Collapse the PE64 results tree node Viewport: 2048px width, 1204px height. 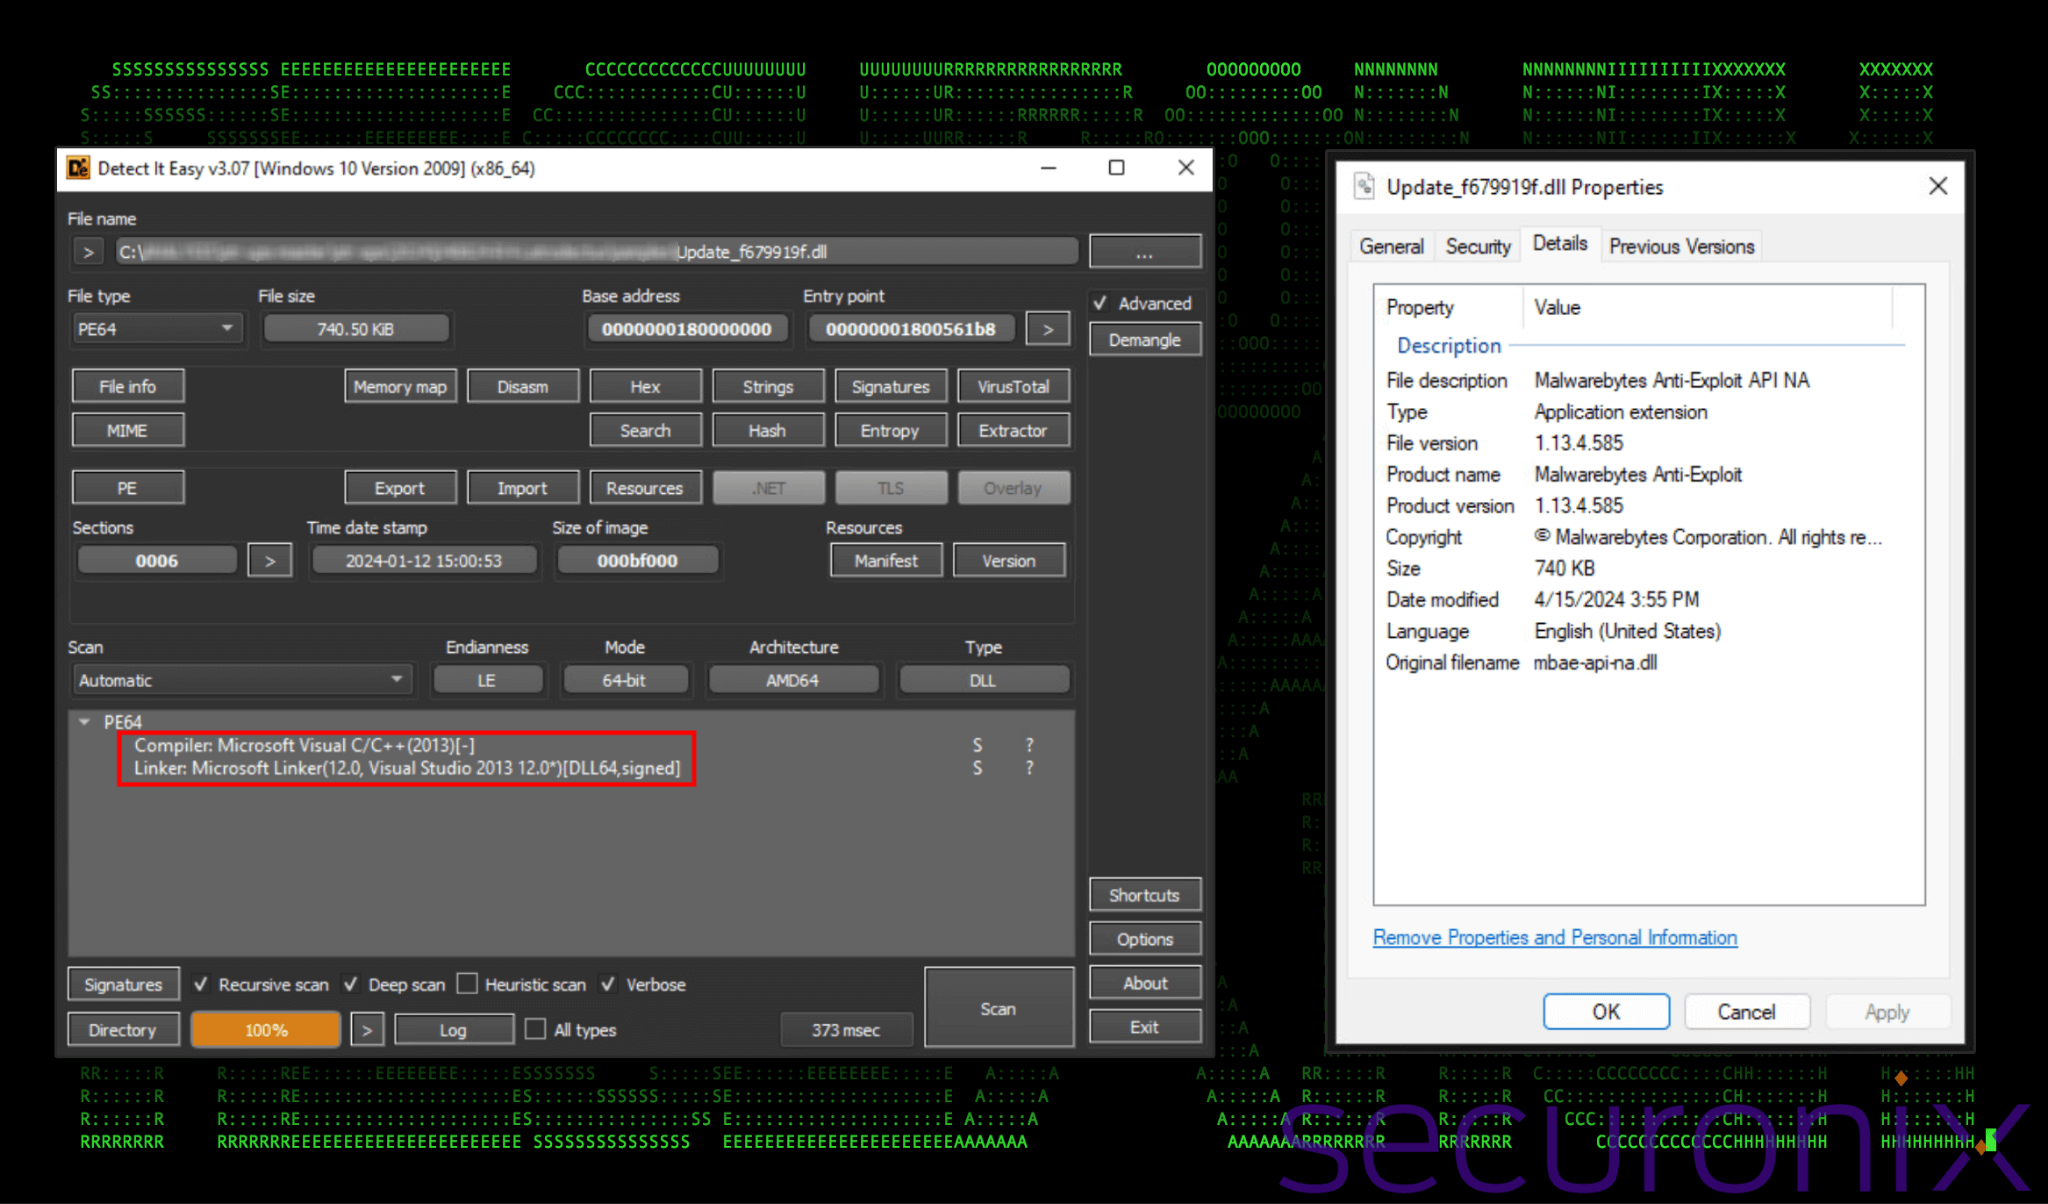[x=85, y=721]
